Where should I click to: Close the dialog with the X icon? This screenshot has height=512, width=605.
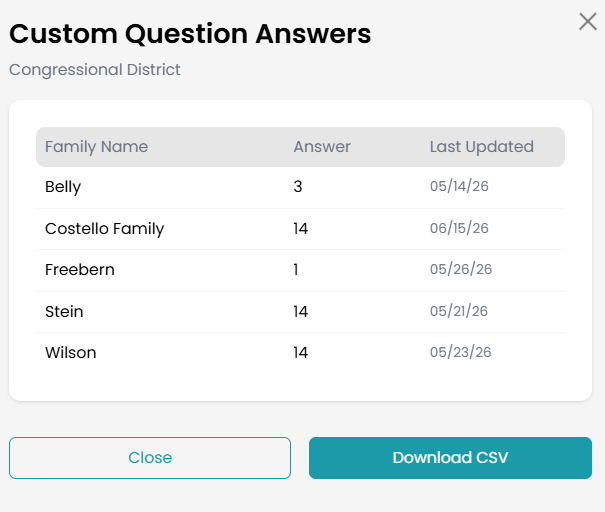(588, 22)
